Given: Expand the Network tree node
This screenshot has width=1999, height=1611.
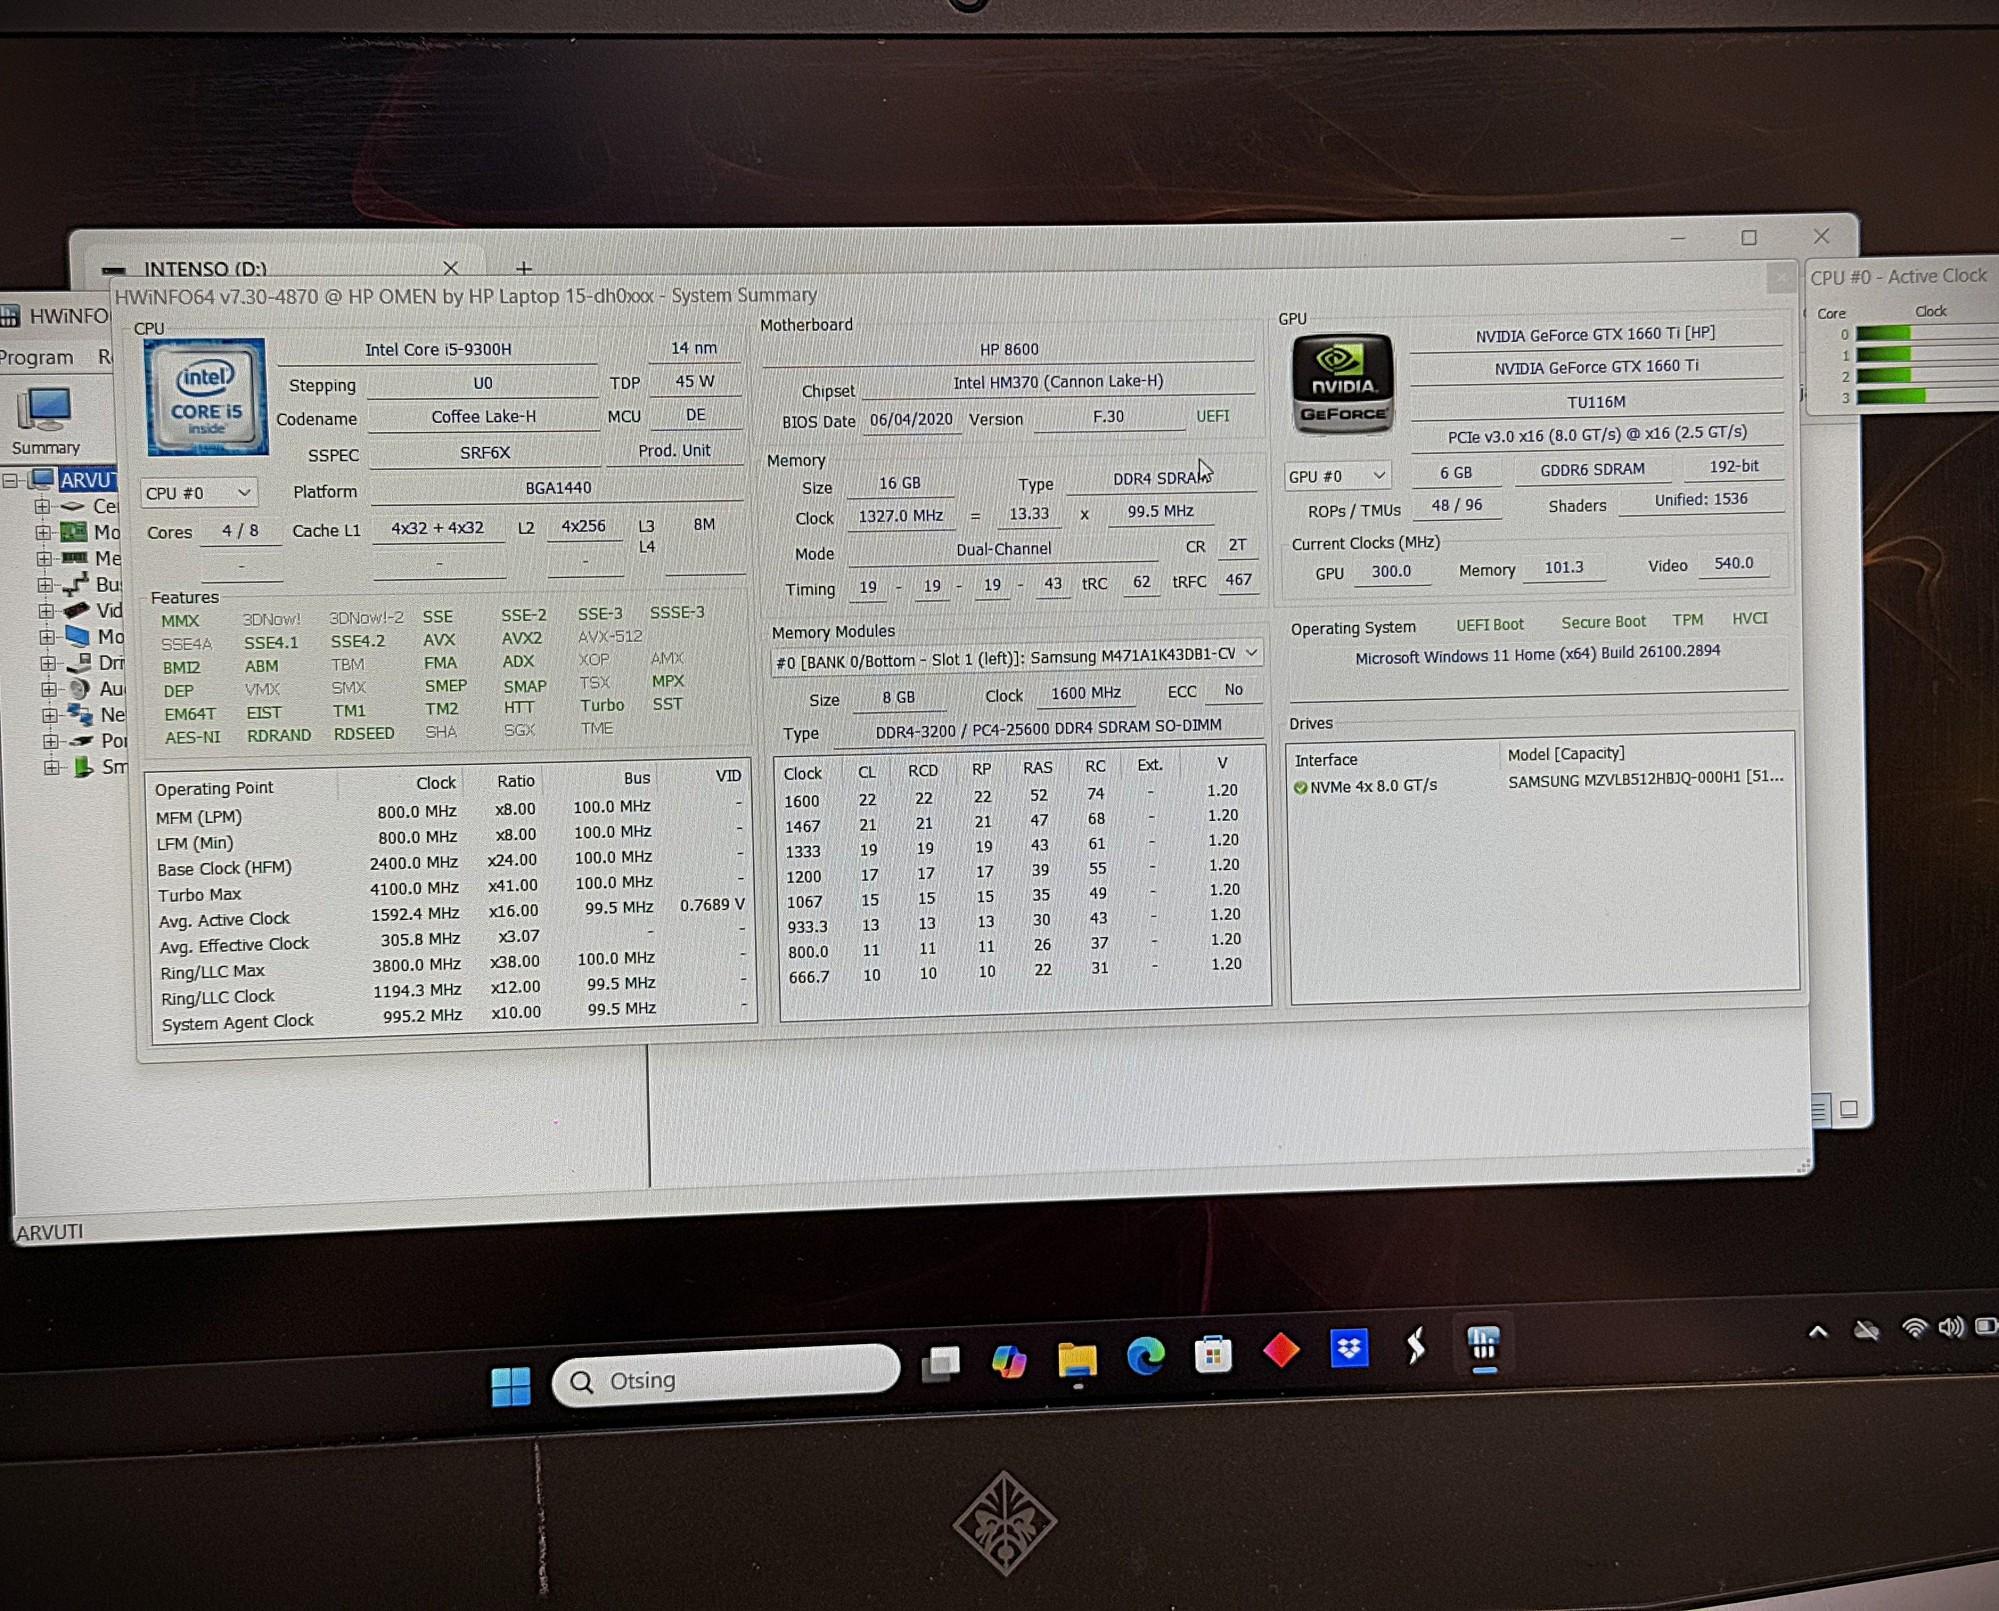Looking at the screenshot, I should [50, 715].
